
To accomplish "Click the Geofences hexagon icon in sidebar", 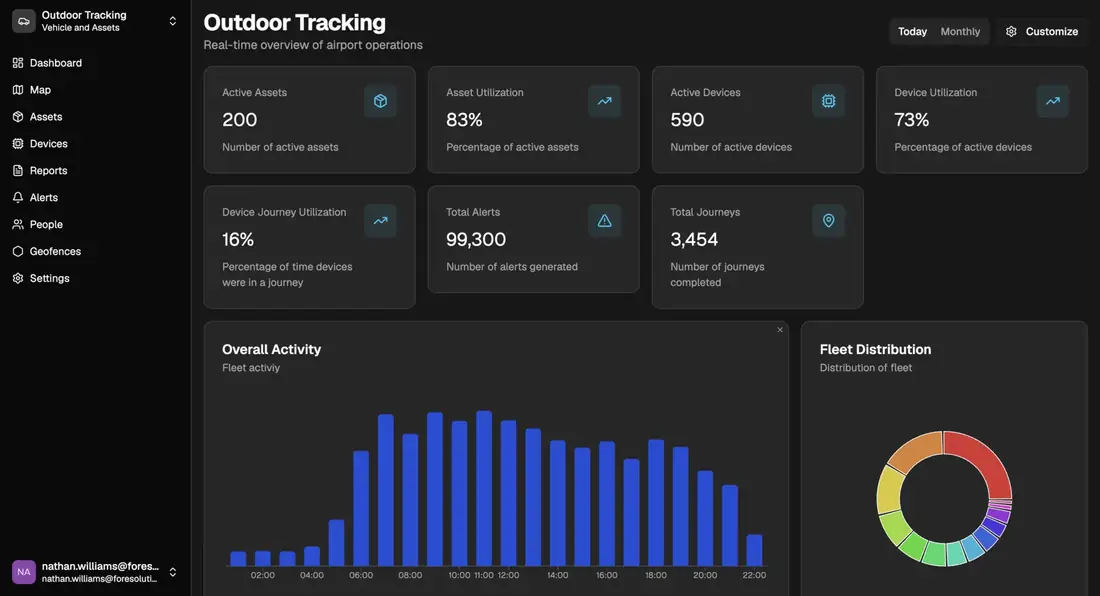I will (x=18, y=251).
